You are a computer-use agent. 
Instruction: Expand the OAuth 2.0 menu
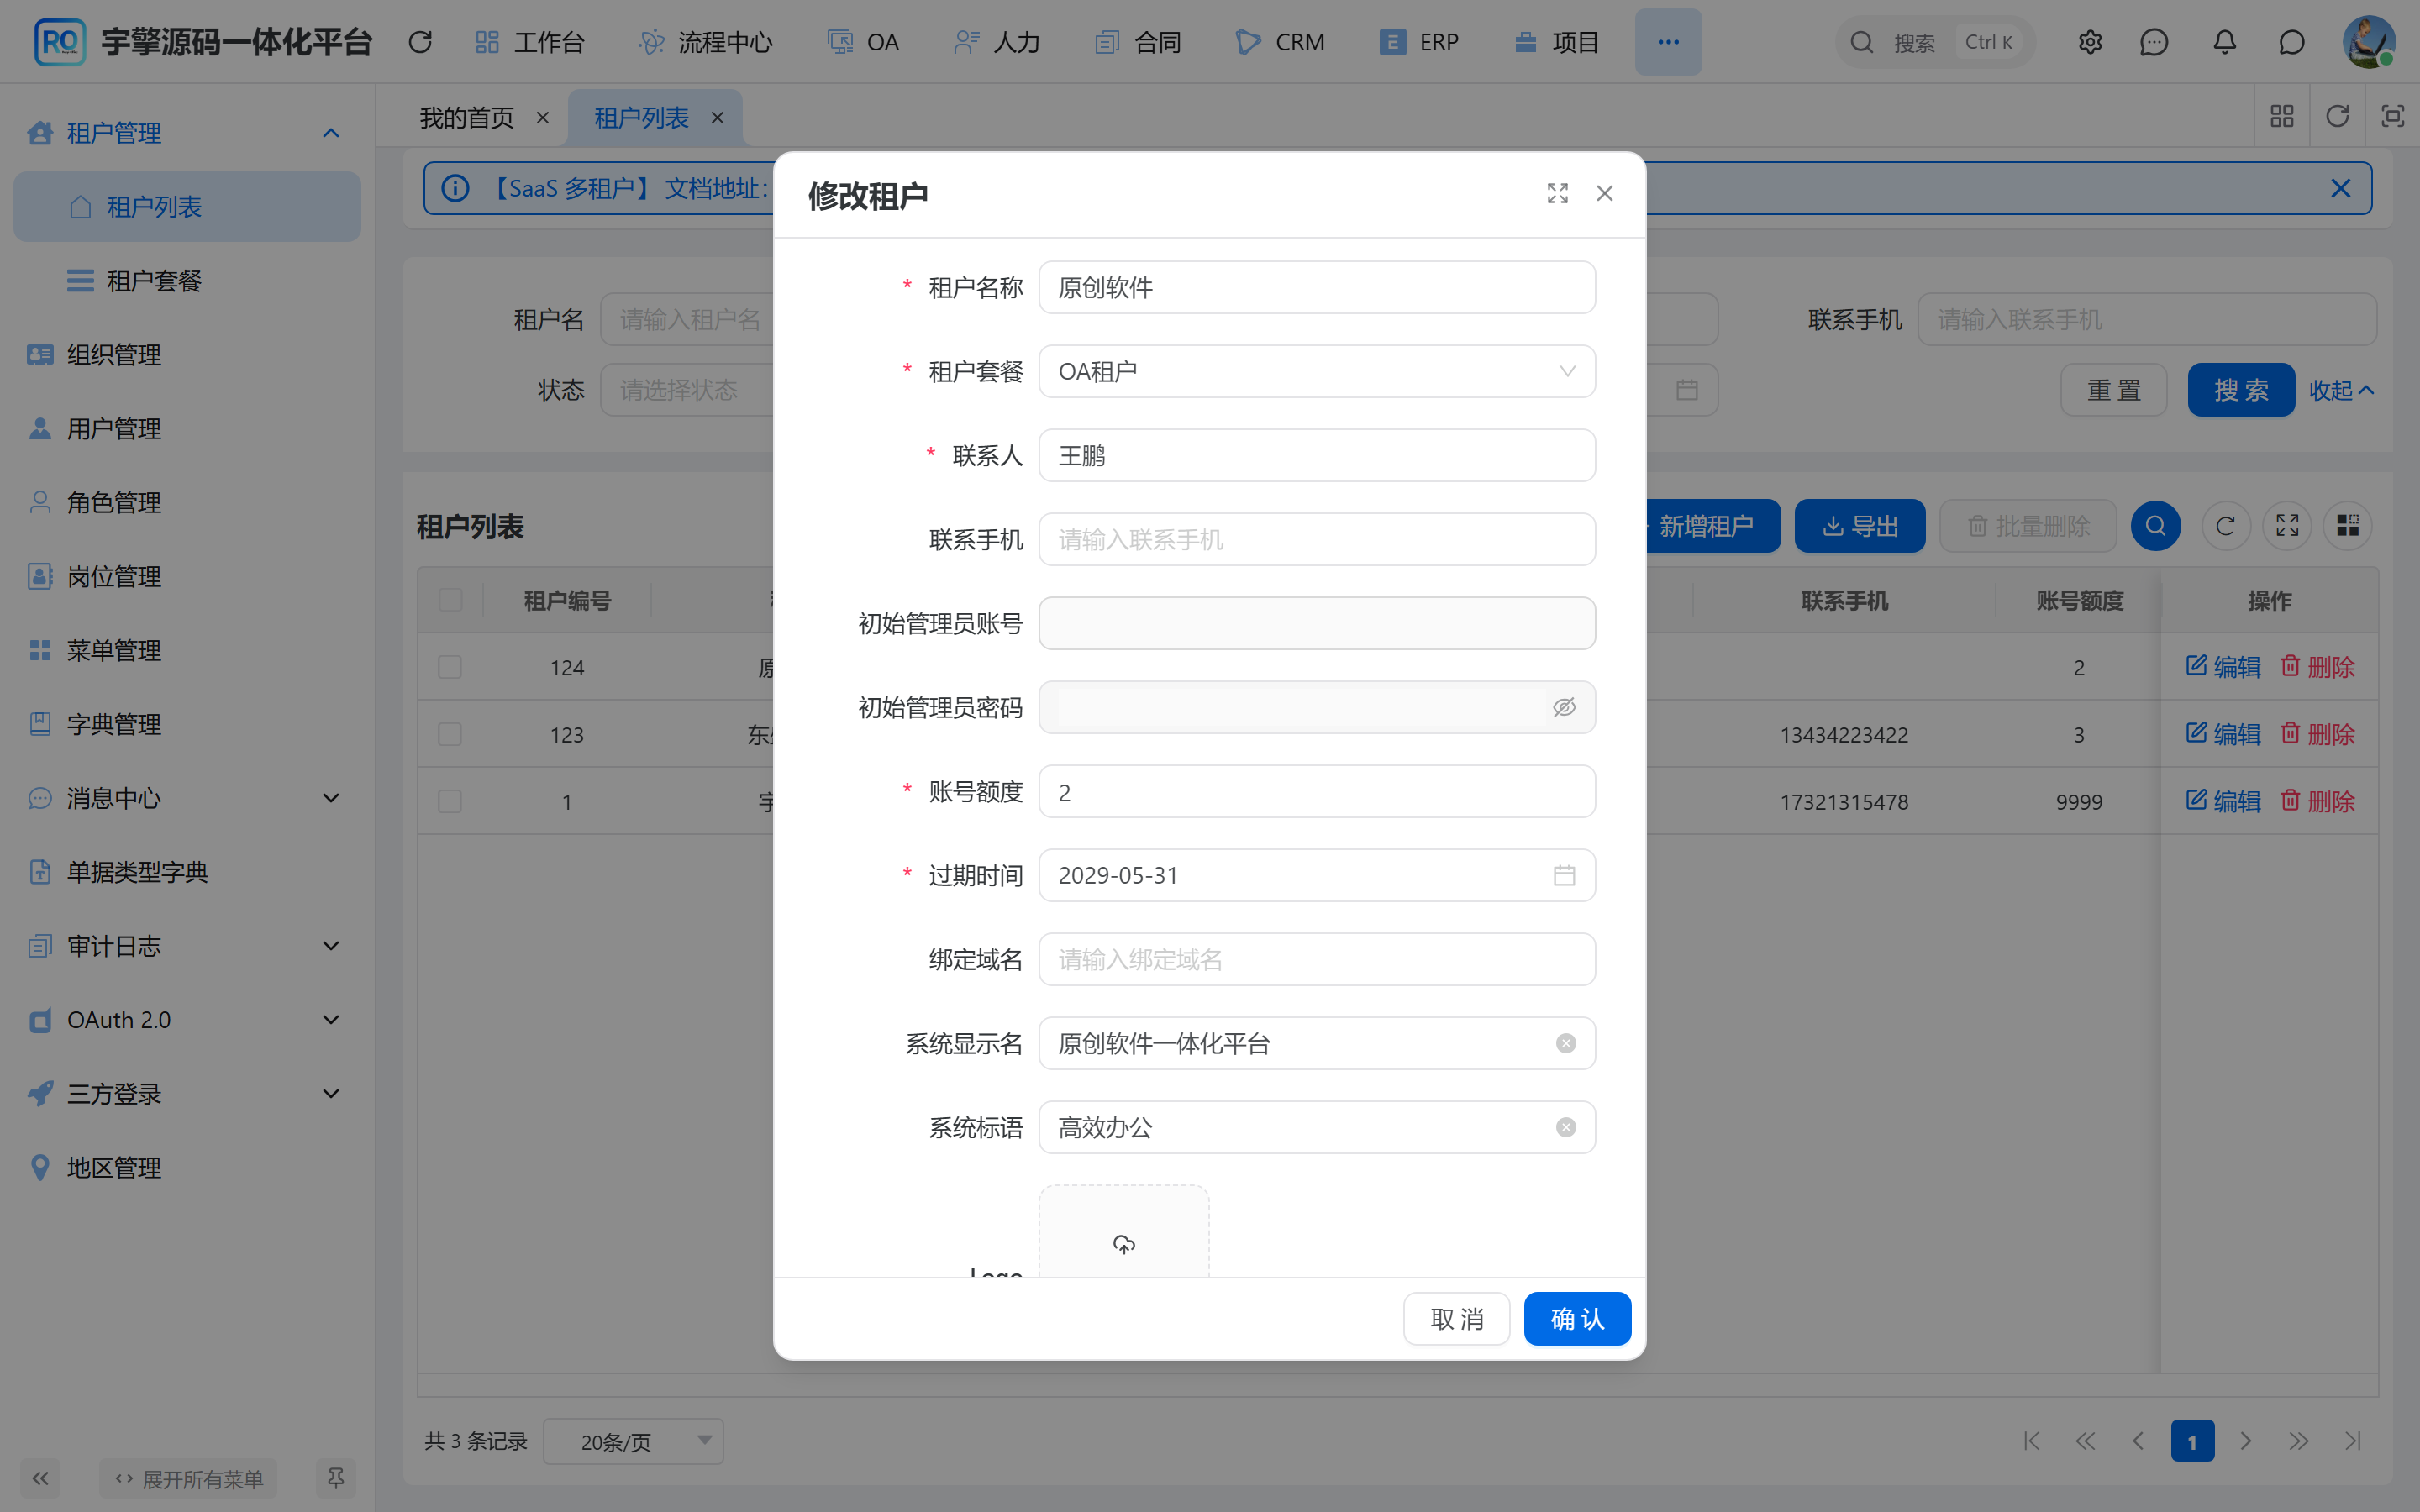[x=186, y=1020]
